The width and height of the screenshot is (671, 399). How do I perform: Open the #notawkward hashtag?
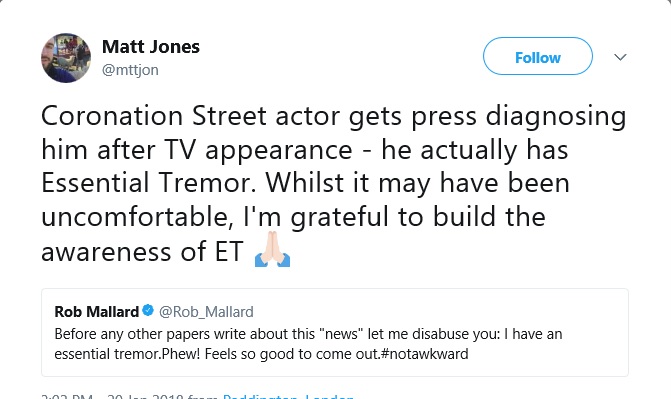click(424, 354)
